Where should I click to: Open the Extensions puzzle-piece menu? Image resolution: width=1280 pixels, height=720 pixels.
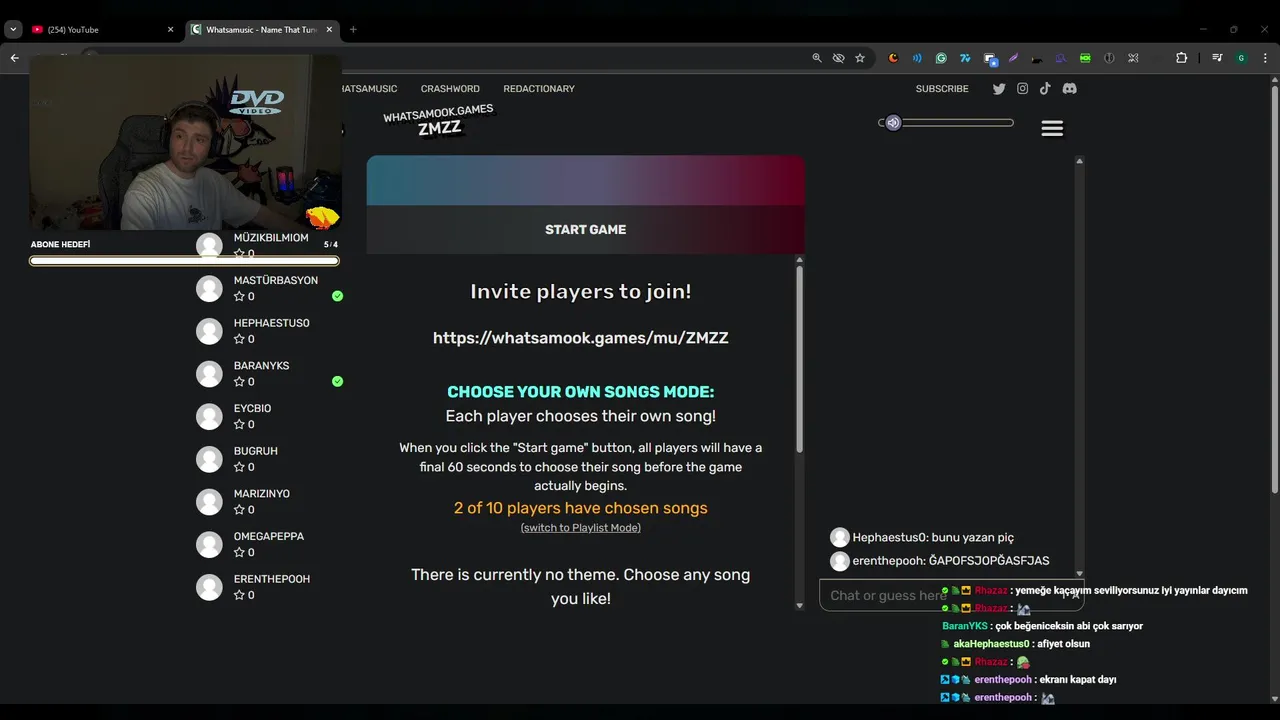coord(1181,58)
